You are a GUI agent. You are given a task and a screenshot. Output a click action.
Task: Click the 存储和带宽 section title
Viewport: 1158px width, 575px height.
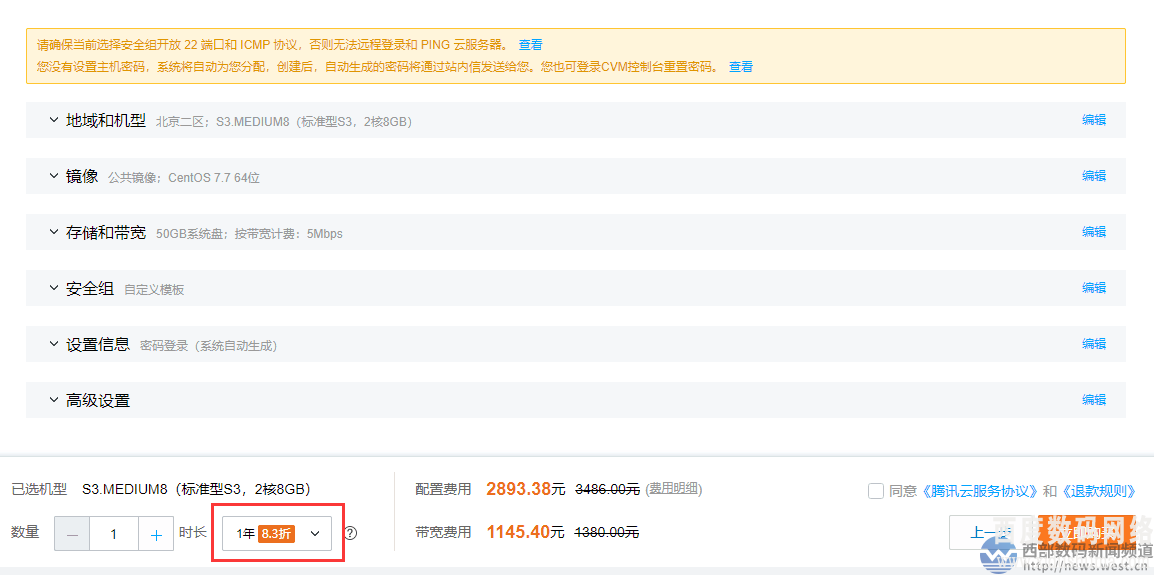tap(106, 233)
